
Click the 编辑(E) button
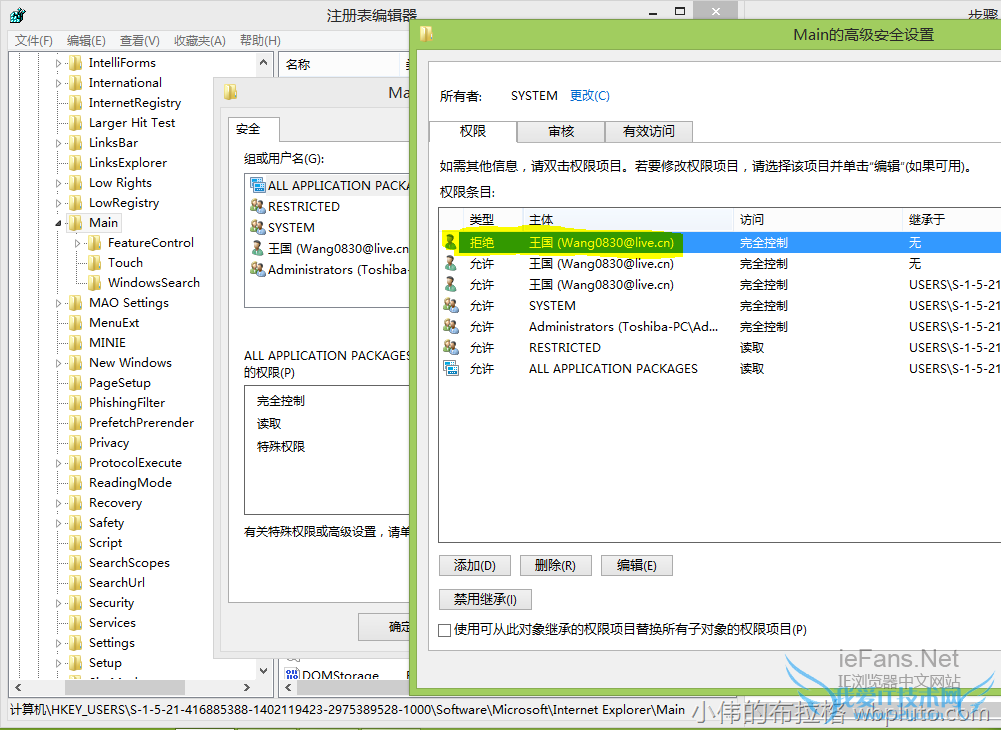pos(636,565)
